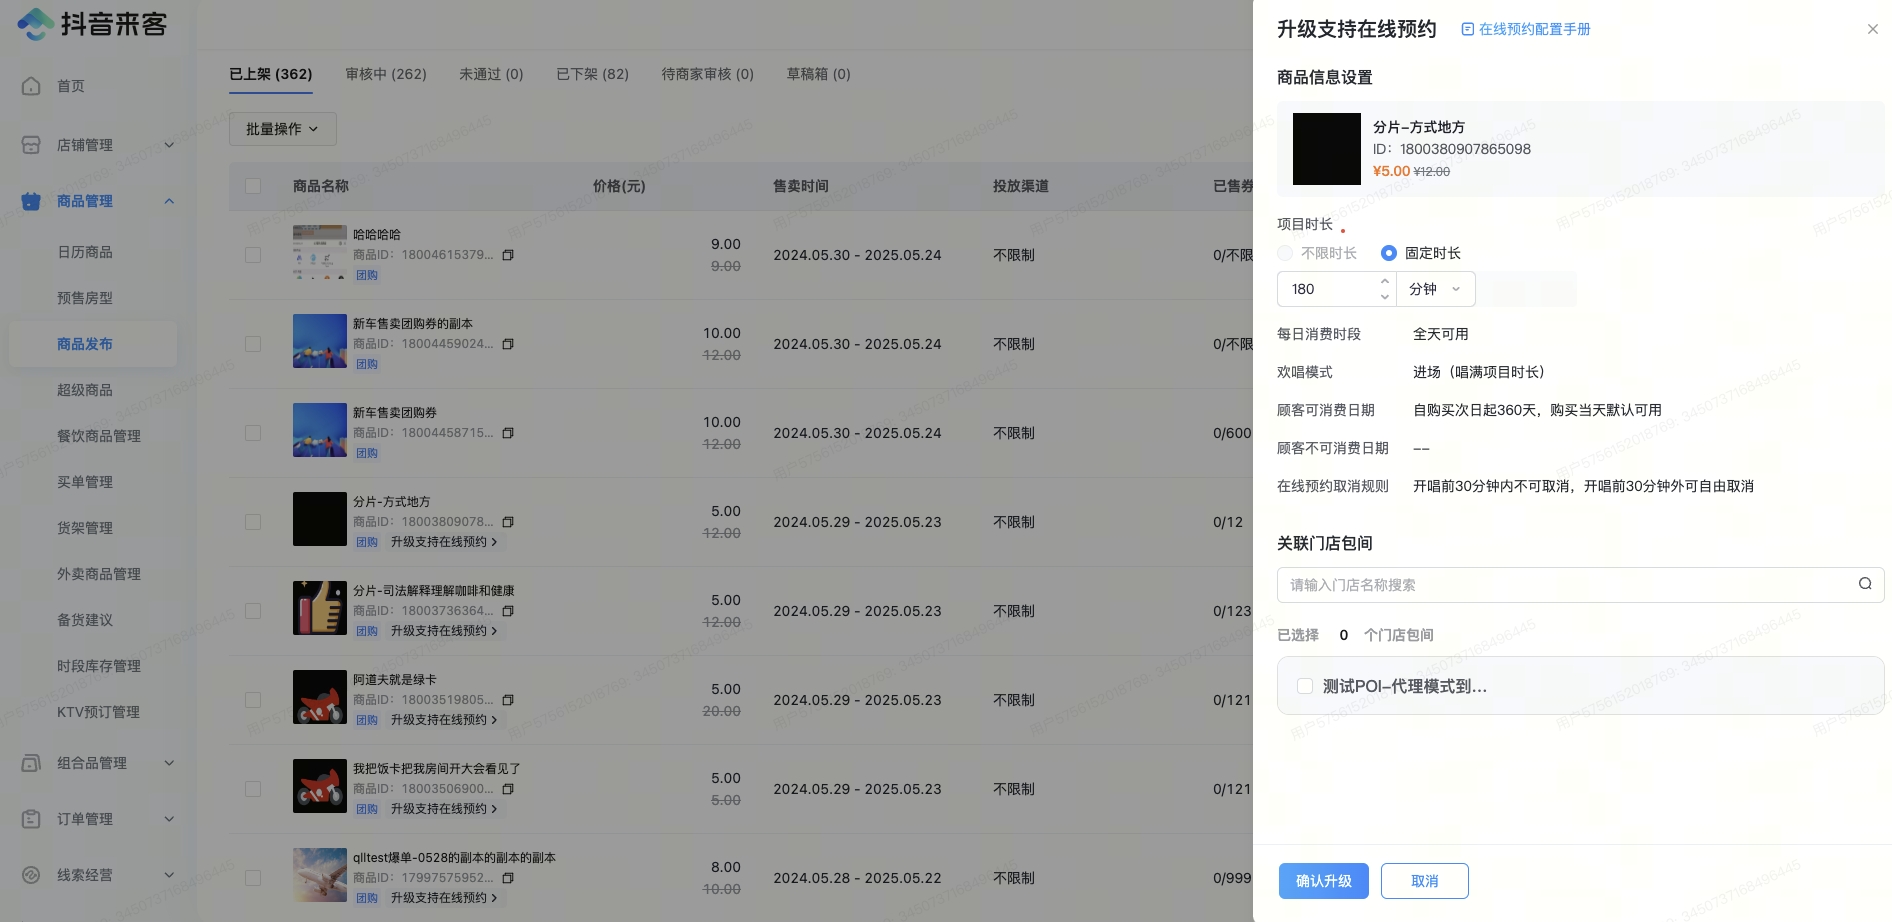Click the 首页 home icon in sidebar
The height and width of the screenshot is (922, 1892).
(31, 86)
